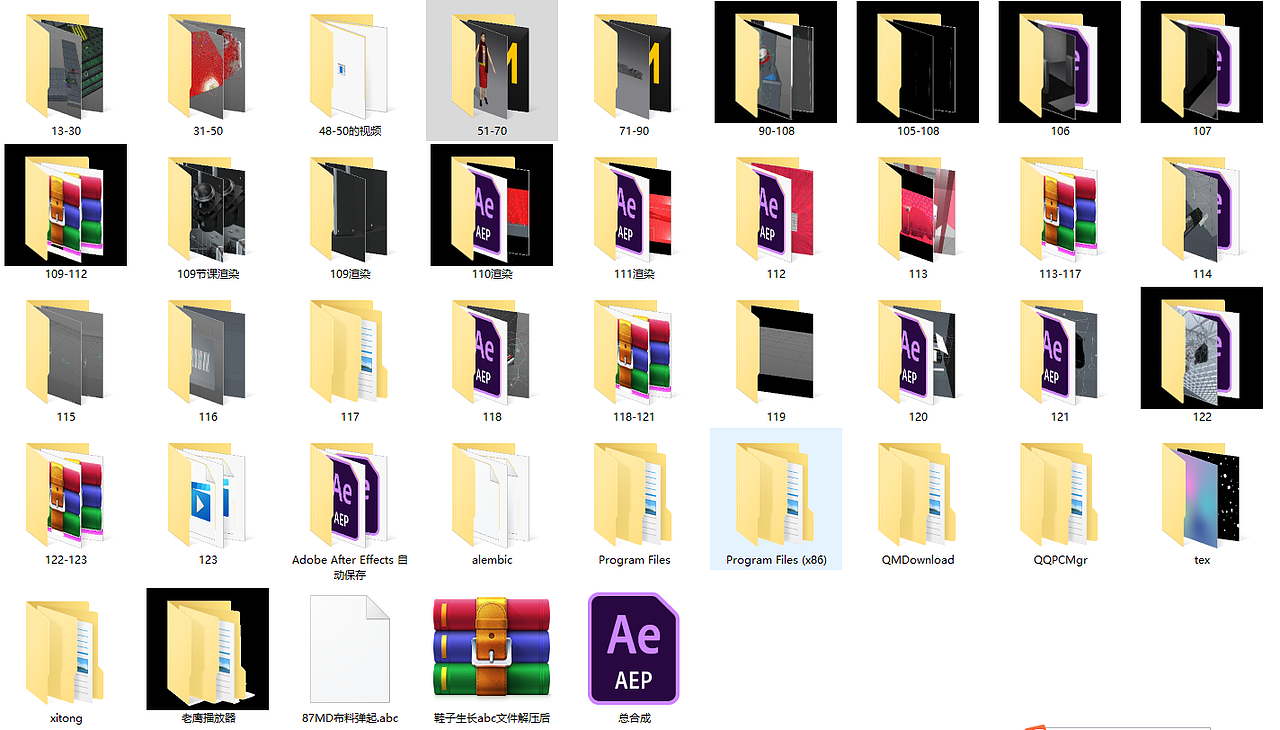
Task: Click the Program Files folder icon
Action: (634, 495)
